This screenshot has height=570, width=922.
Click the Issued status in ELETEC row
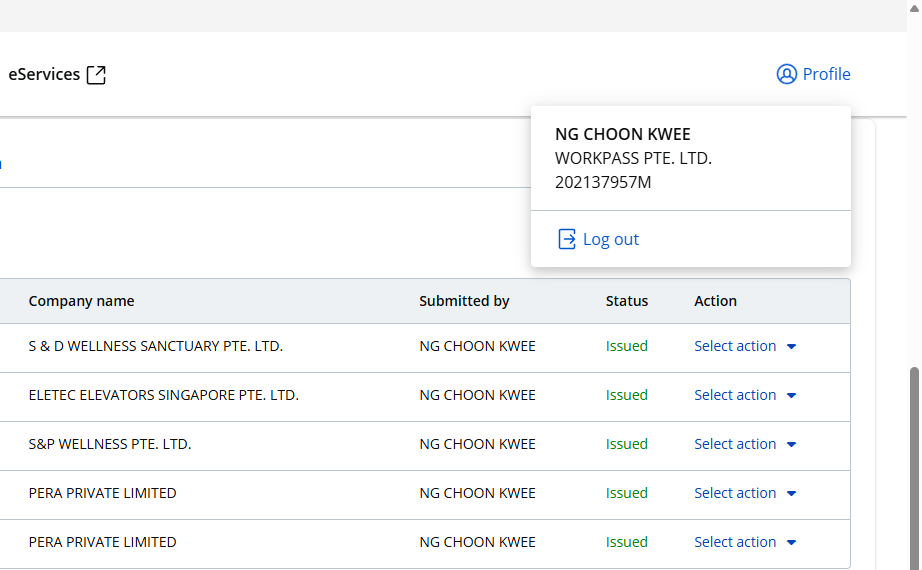point(627,395)
